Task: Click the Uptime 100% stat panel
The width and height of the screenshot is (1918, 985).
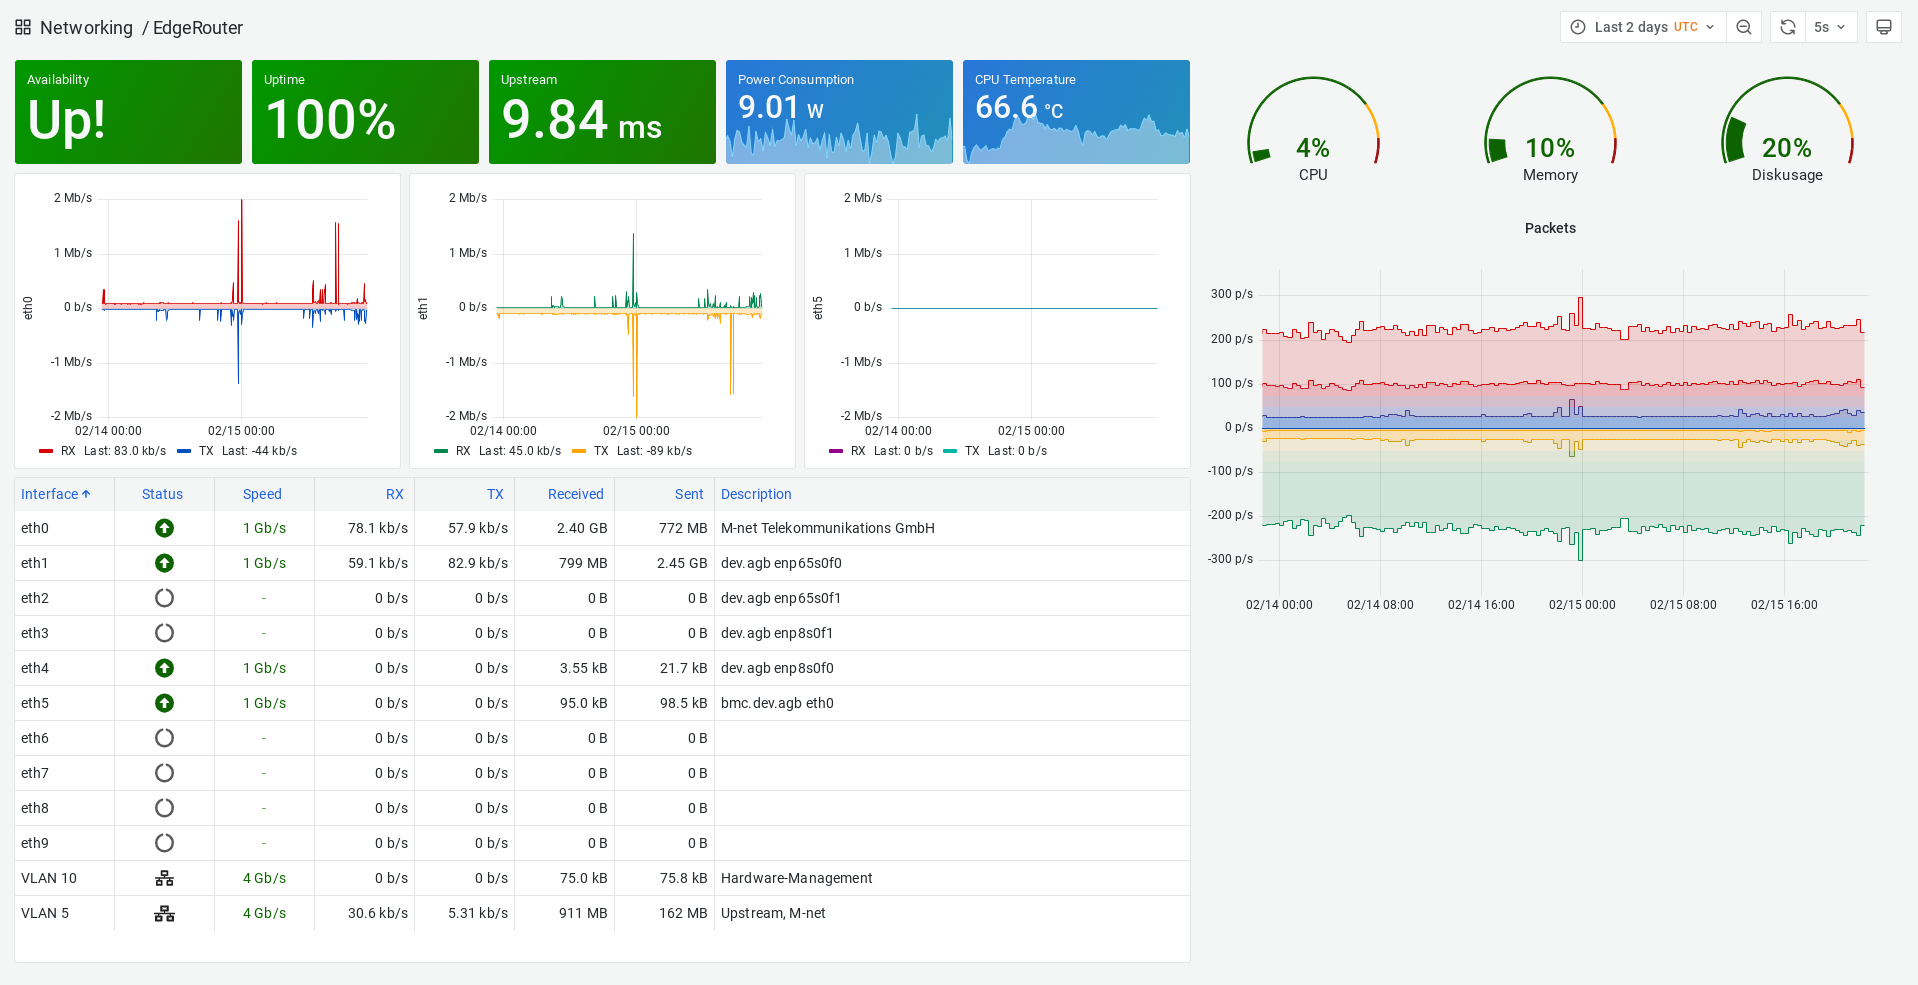Action: click(365, 112)
